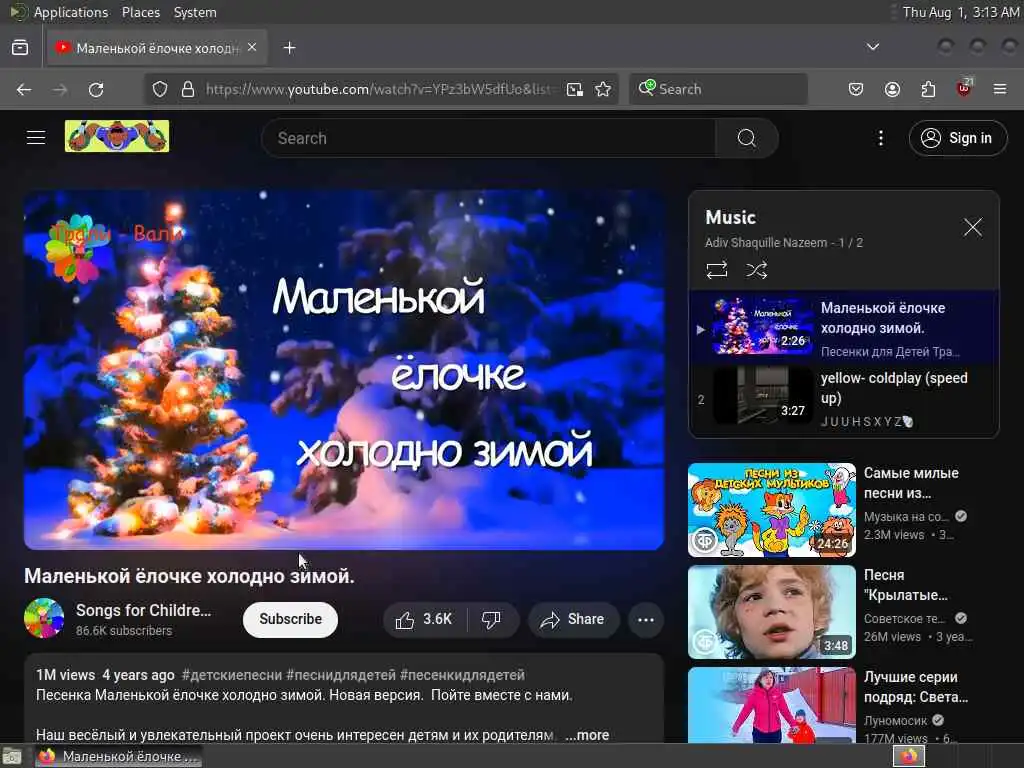Click the clock Thu Aug 1
The width and height of the screenshot is (1024, 768).
pyautogui.click(x=960, y=12)
